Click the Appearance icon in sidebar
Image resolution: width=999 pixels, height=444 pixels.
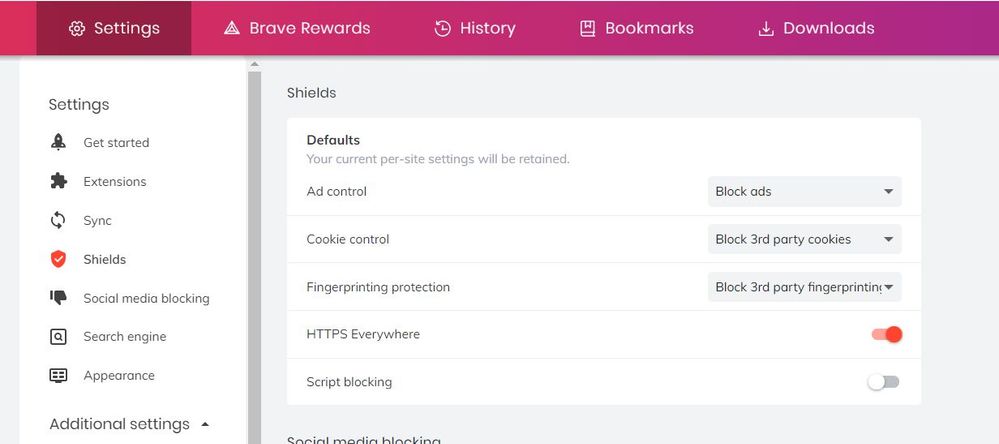click(x=58, y=376)
